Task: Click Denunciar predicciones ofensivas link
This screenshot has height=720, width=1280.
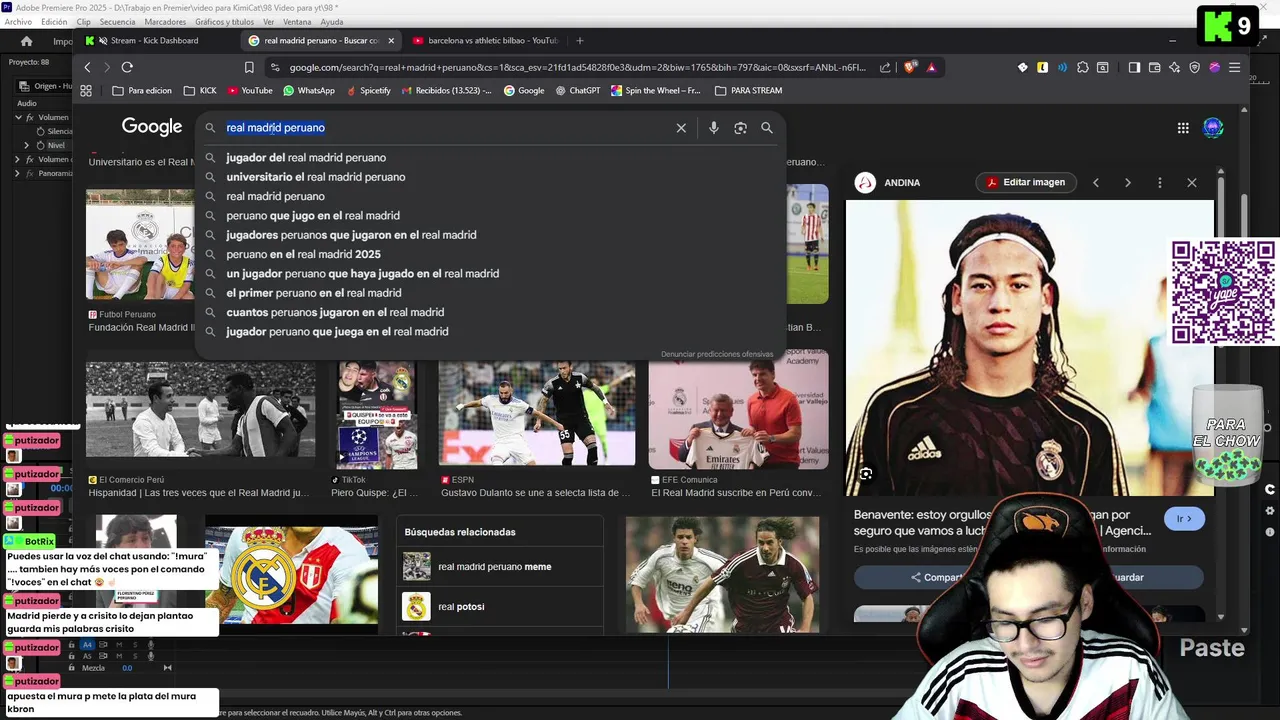Action: point(717,354)
